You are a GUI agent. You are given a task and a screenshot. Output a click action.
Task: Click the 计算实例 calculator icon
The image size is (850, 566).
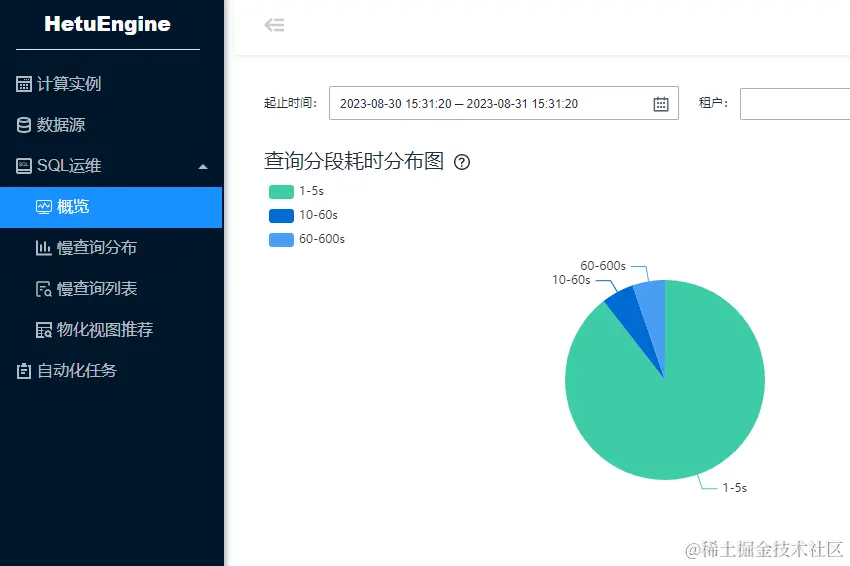tap(24, 84)
